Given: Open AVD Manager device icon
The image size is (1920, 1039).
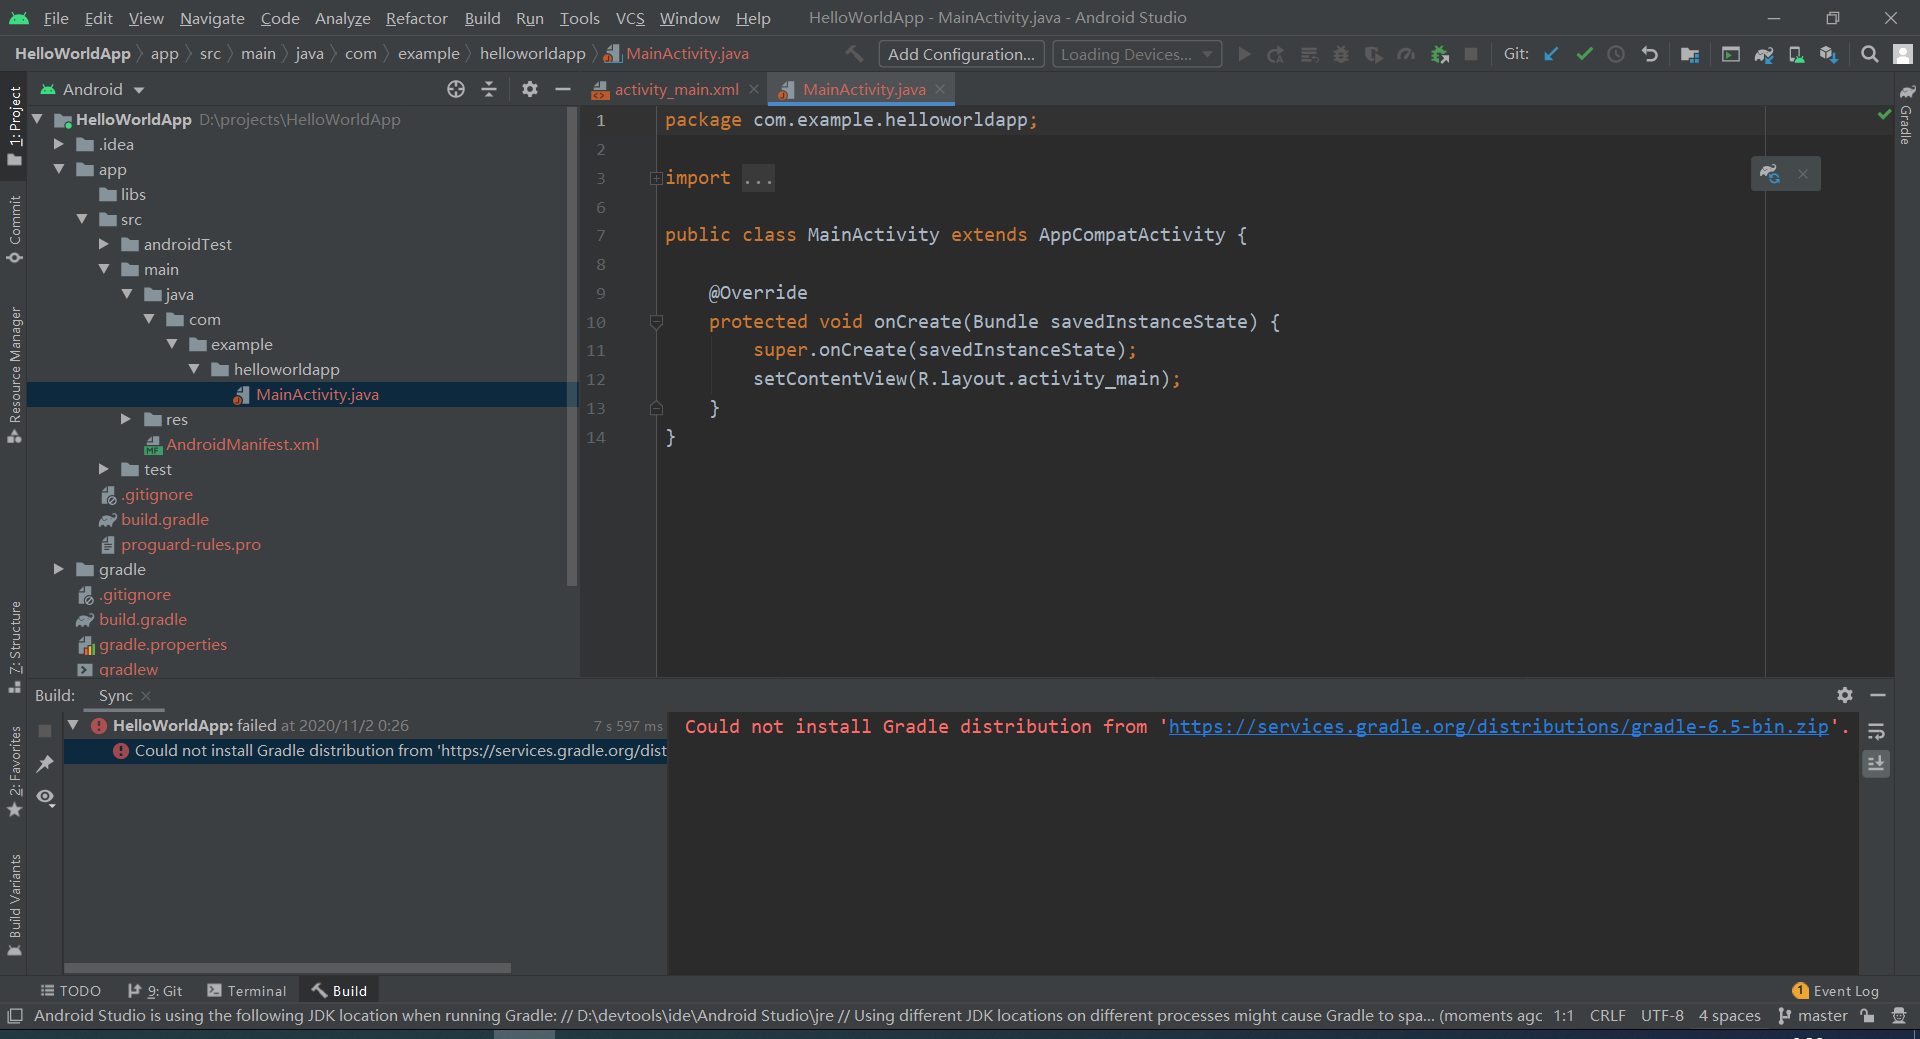Looking at the screenshot, I should [x=1796, y=54].
